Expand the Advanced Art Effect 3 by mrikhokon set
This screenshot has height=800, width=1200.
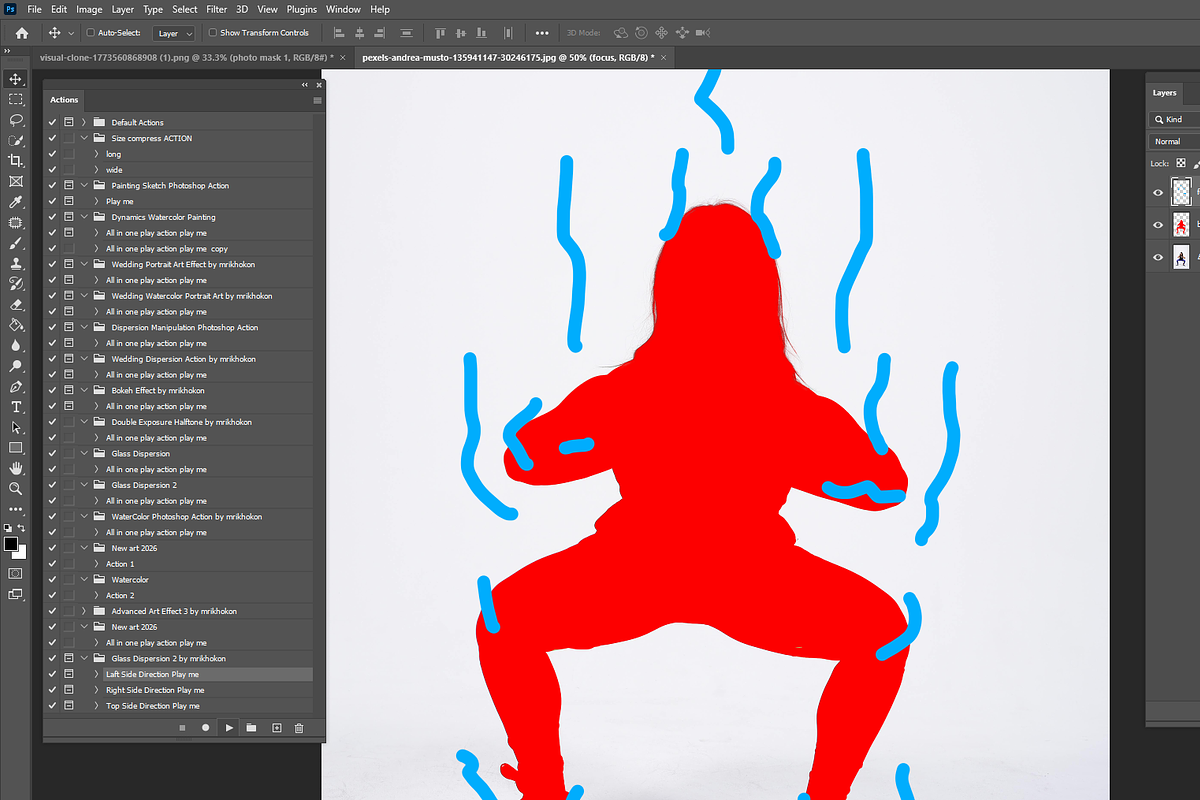[x=84, y=611]
